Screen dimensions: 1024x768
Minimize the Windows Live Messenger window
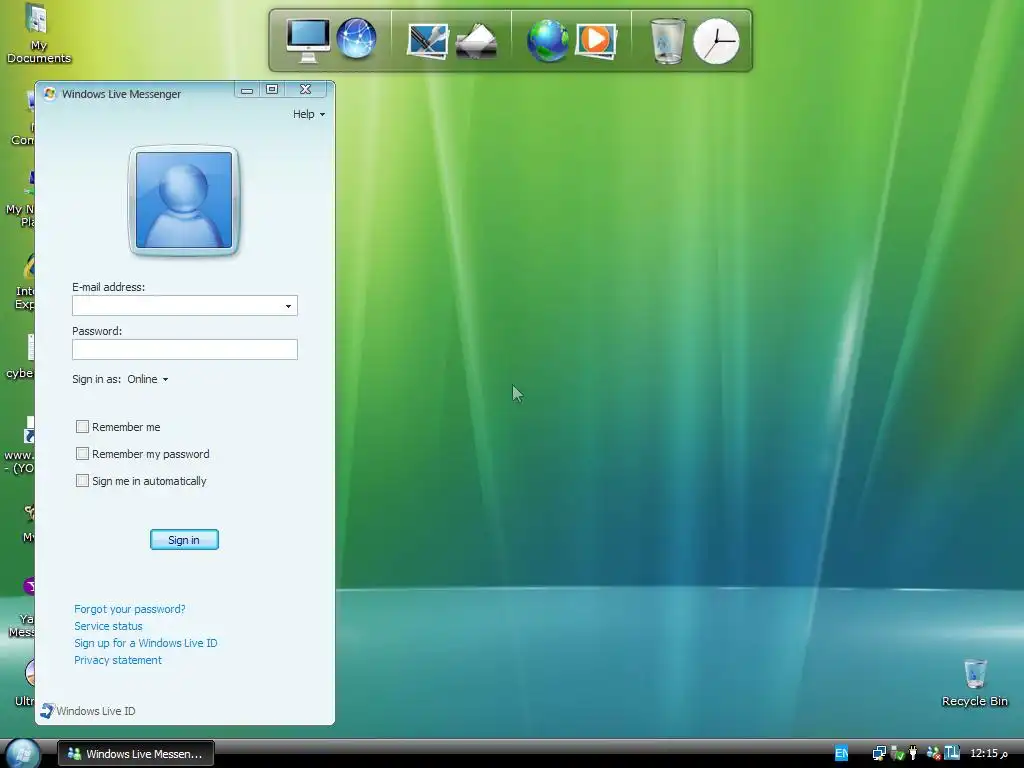pos(247,89)
